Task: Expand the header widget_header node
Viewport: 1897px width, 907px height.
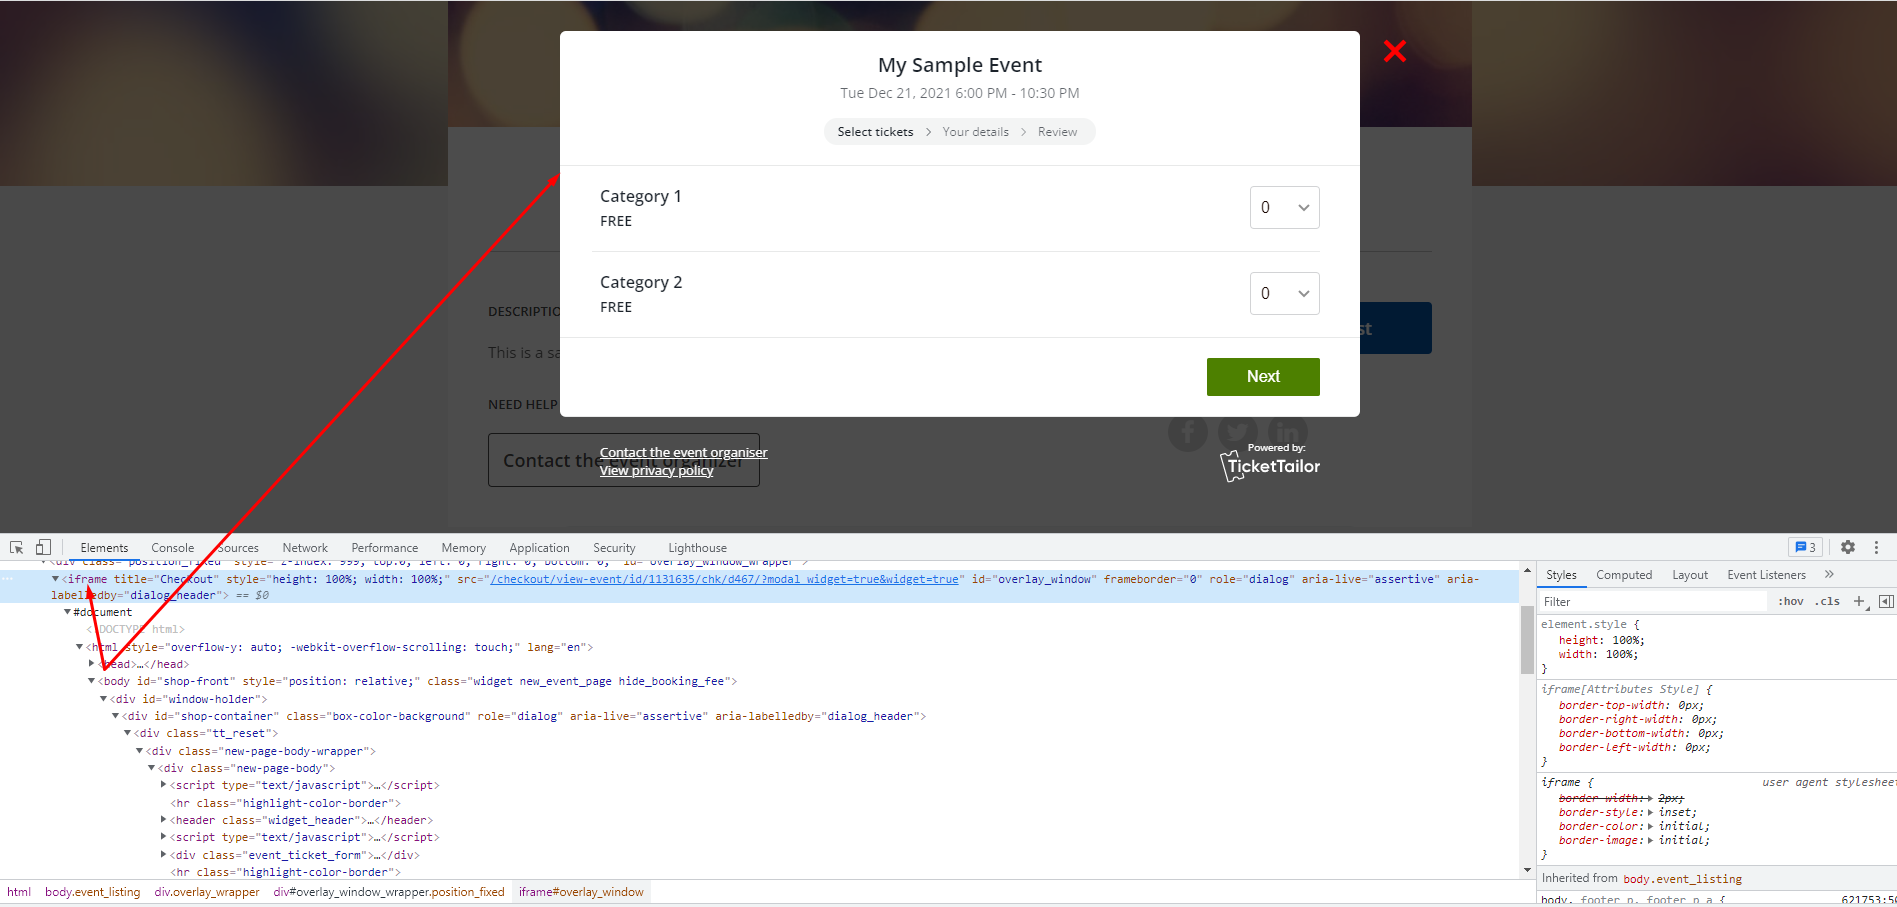Action: 163,820
